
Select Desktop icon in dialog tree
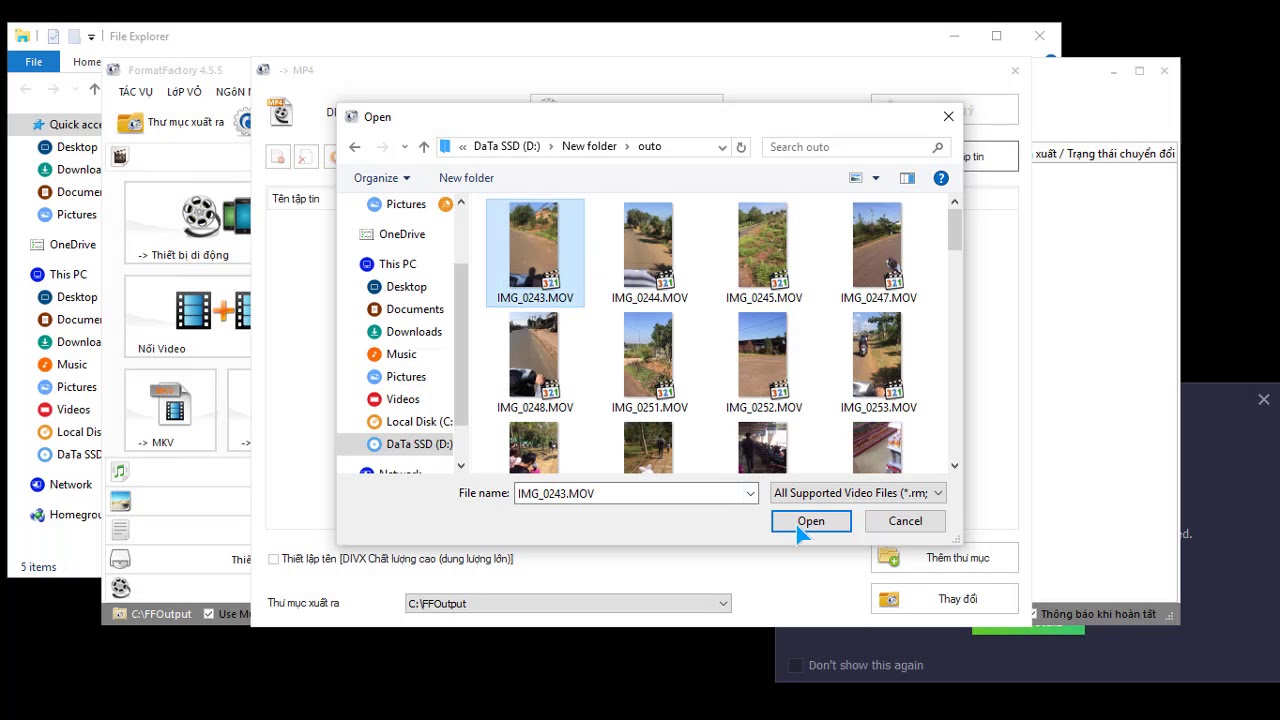[x=376, y=286]
